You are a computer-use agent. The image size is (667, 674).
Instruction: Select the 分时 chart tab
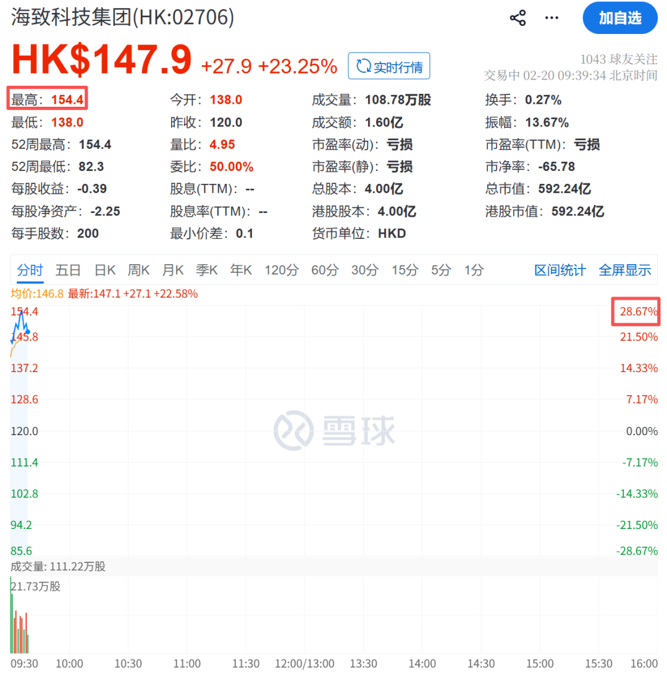click(x=30, y=269)
